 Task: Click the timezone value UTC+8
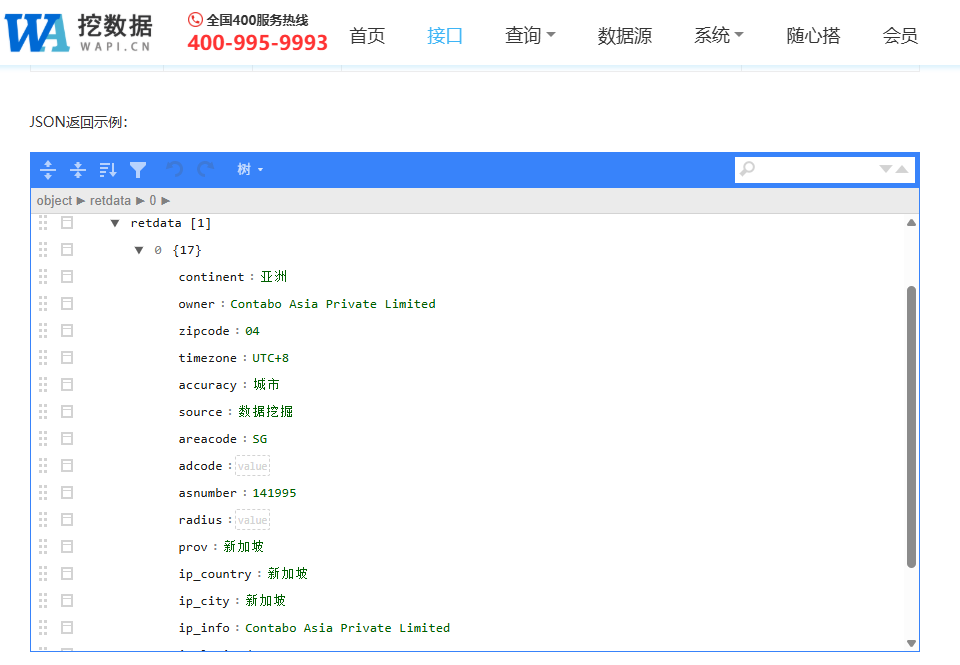click(270, 358)
